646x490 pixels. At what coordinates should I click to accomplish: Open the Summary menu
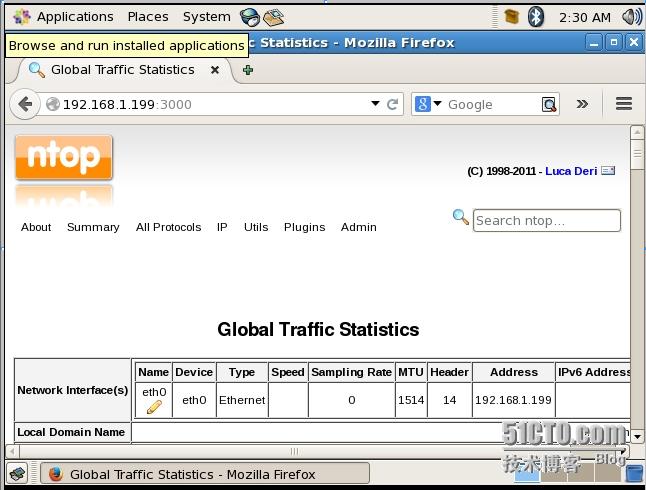93,227
